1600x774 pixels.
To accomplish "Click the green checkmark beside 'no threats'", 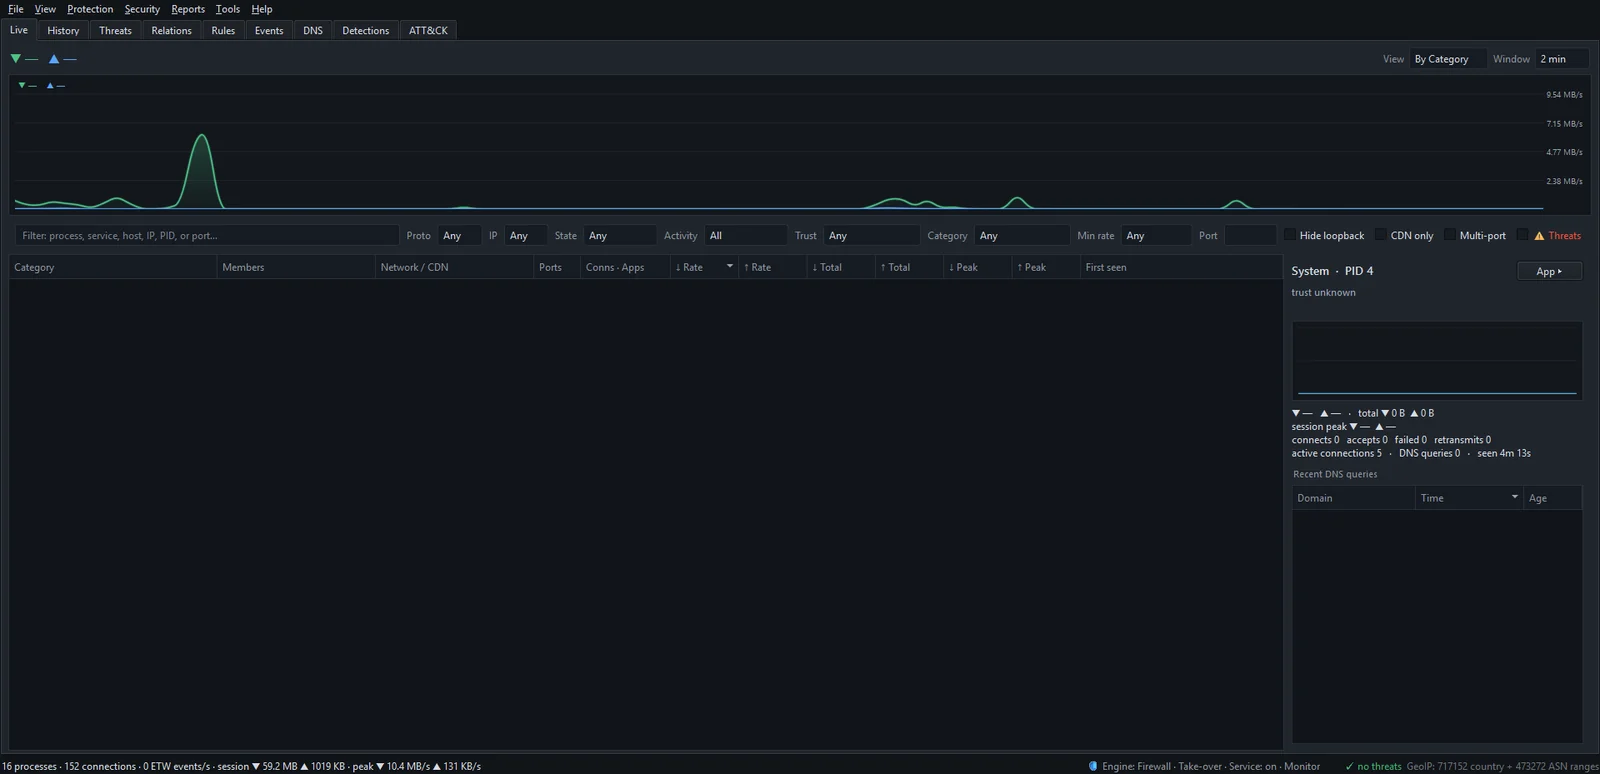I will pos(1349,766).
